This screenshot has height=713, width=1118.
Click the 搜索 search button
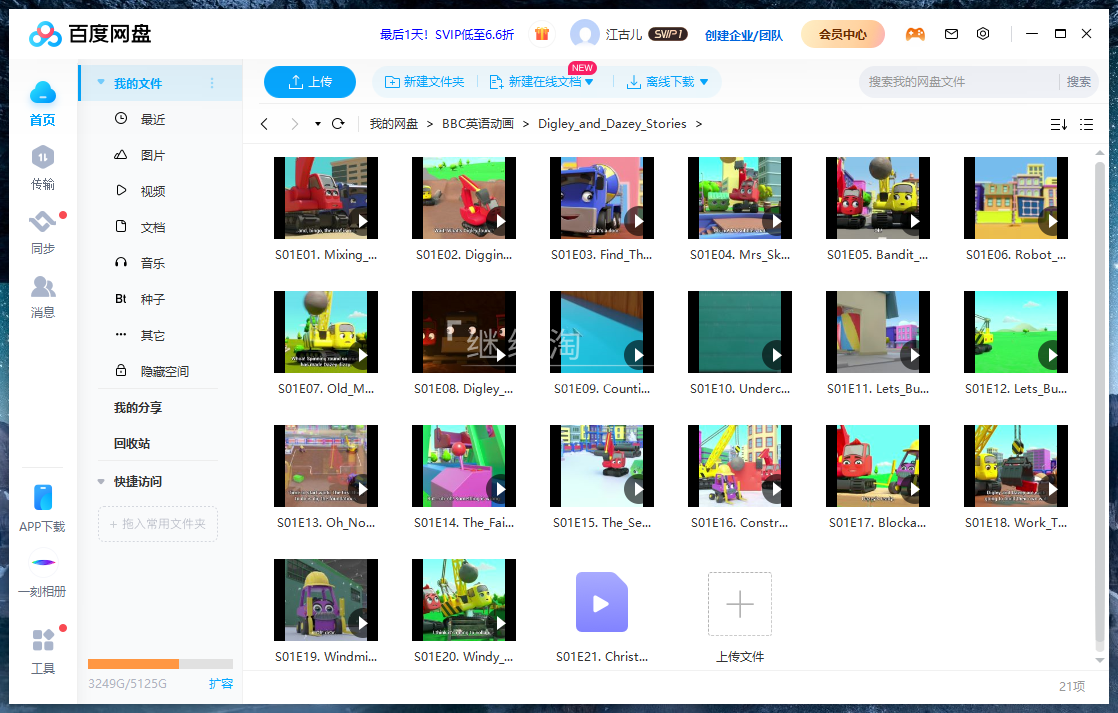coord(1078,82)
